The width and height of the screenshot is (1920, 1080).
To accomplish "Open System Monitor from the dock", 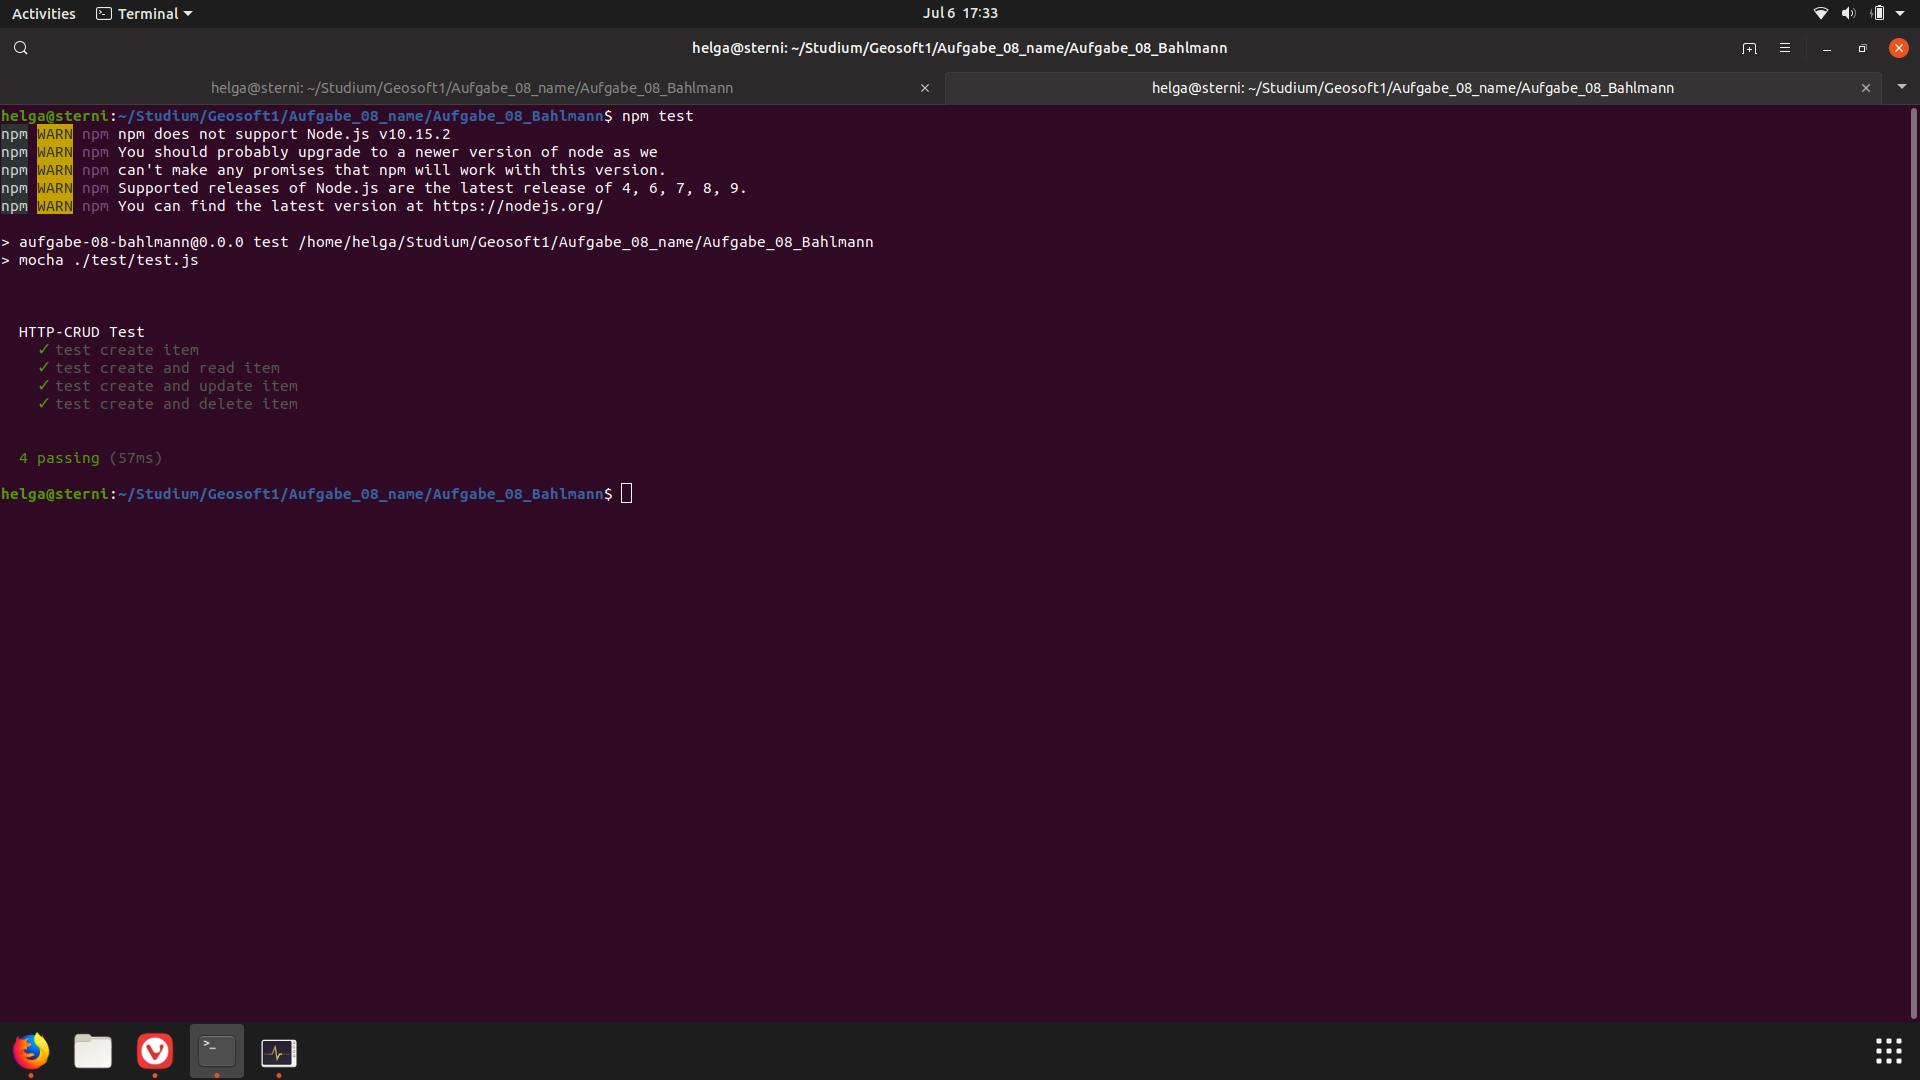I will click(x=279, y=1052).
